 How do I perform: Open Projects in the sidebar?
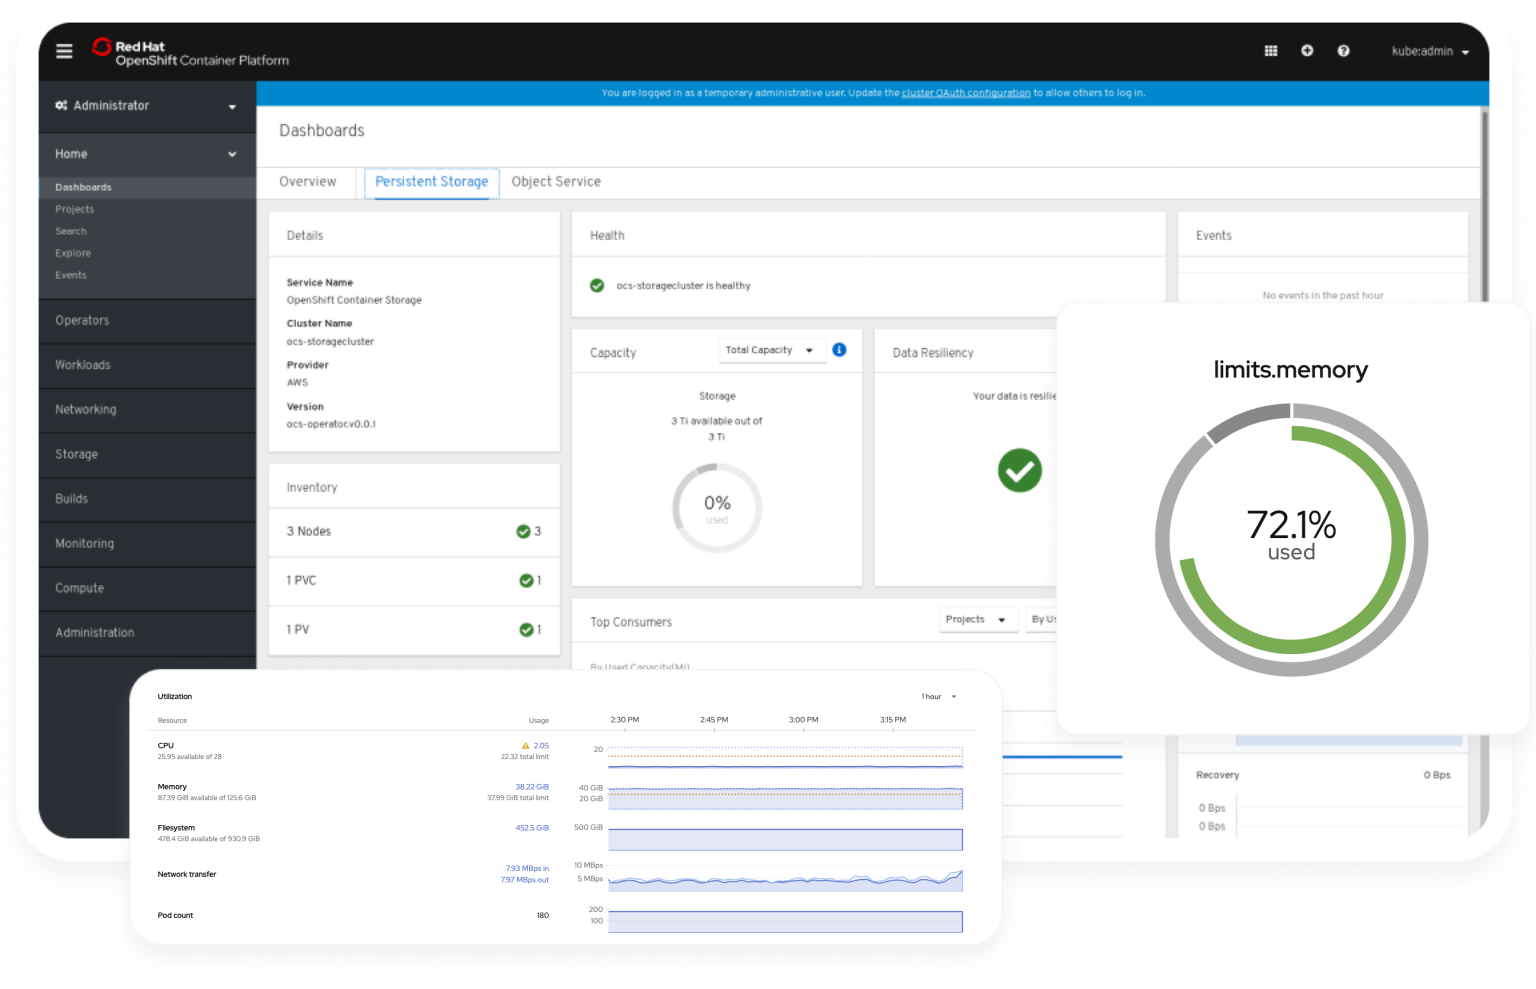75,210
